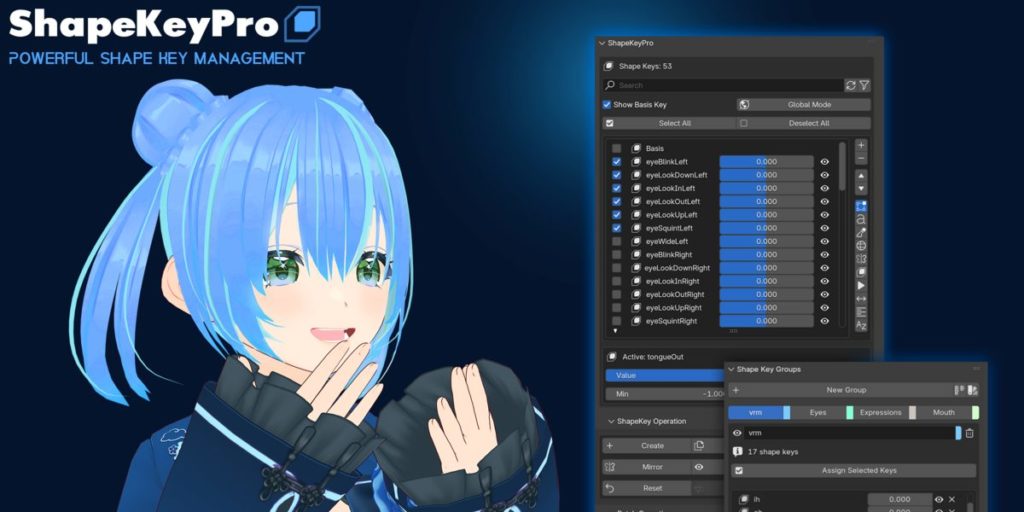
Task: Click into the shape key Search field
Action: click(725, 86)
